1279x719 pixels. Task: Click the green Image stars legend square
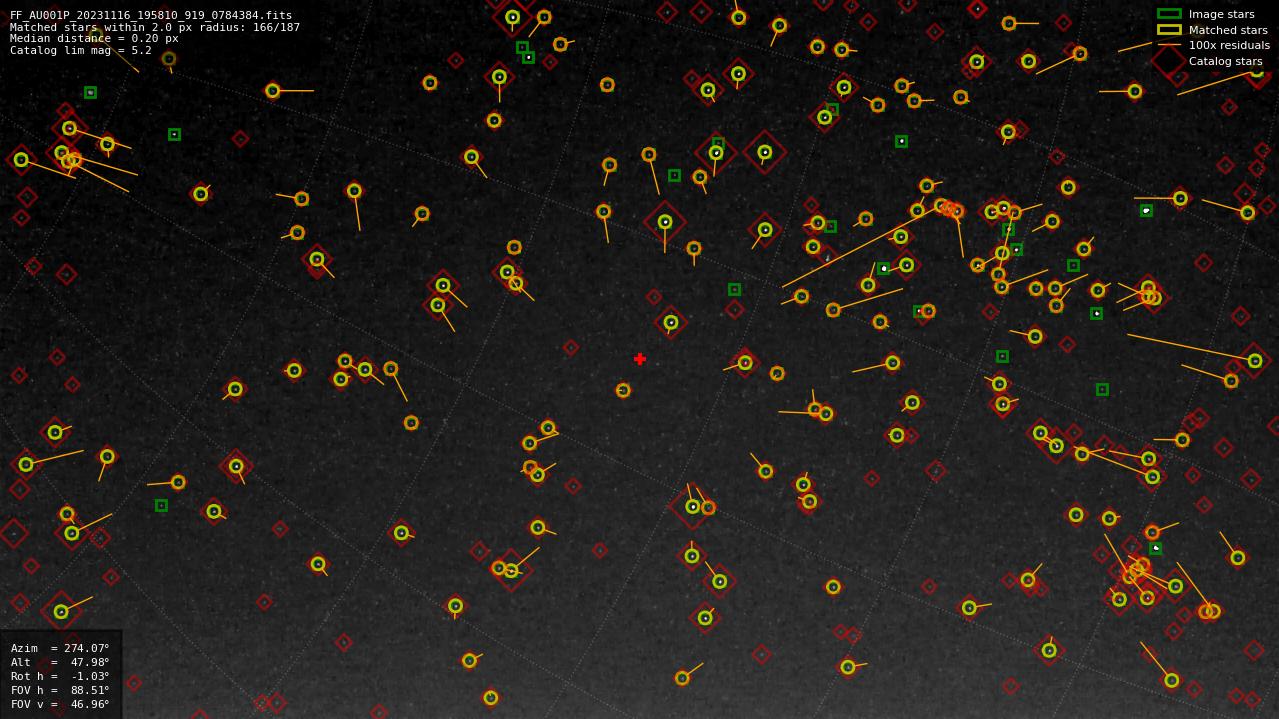coord(1169,14)
